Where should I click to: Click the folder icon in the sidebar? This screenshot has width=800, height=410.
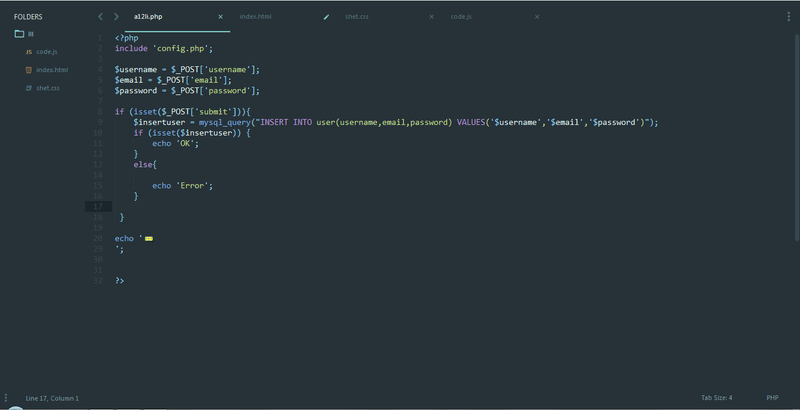(19, 33)
